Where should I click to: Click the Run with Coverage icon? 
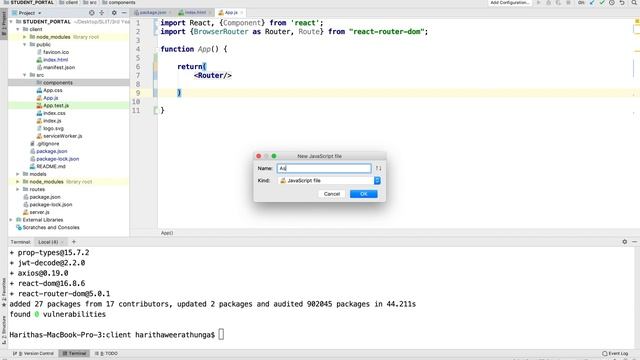(558, 3)
